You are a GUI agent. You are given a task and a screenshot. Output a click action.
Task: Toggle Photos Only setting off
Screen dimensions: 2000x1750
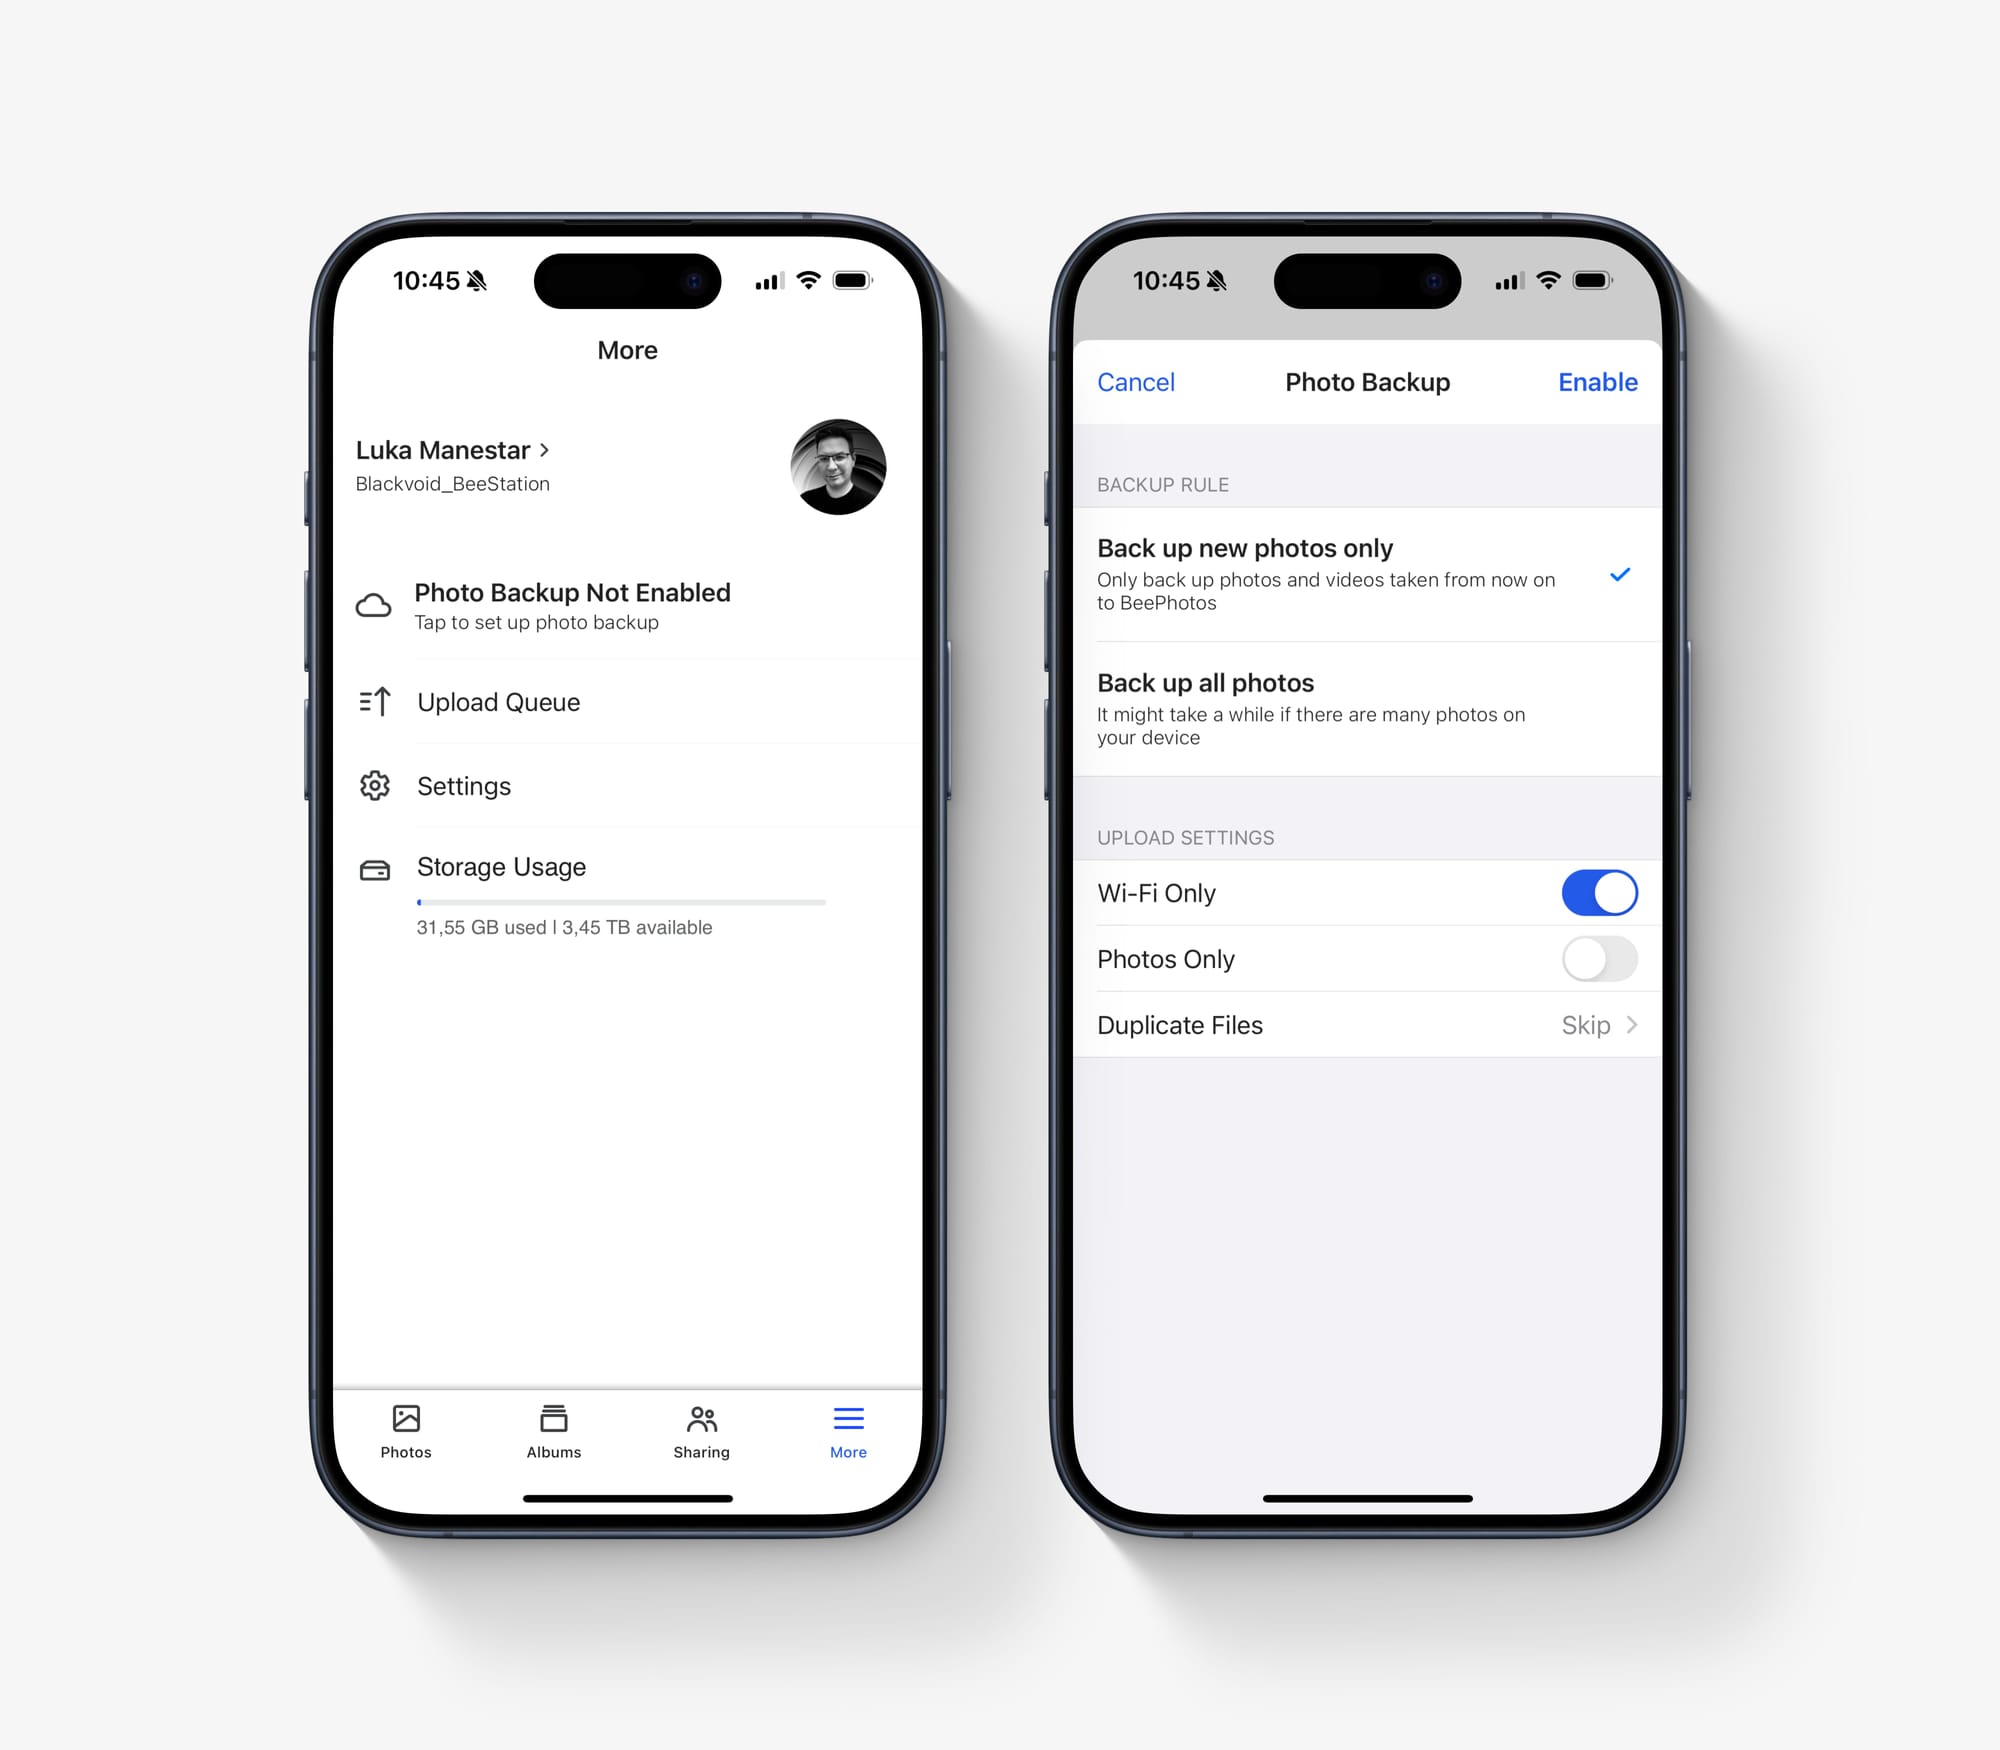tap(1599, 959)
